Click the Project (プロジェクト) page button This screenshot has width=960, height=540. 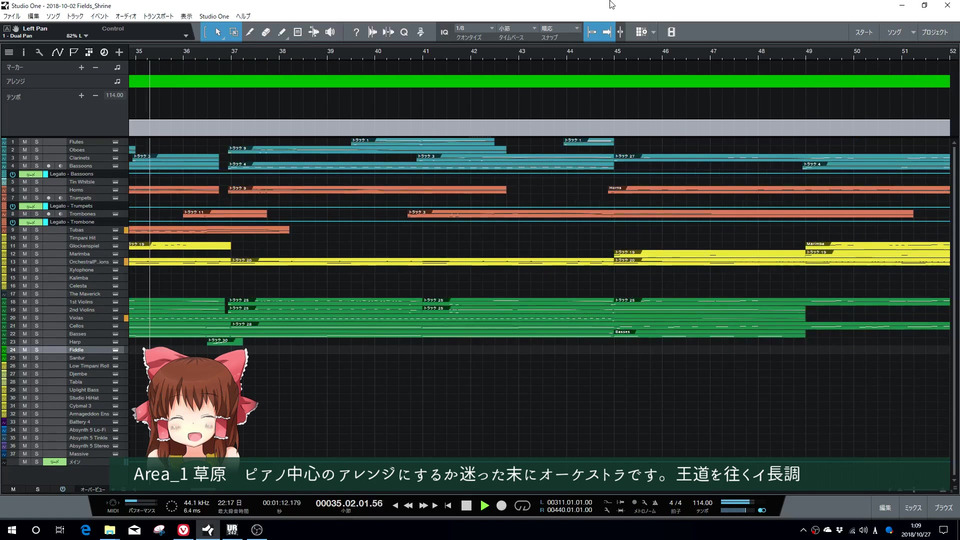(x=935, y=32)
